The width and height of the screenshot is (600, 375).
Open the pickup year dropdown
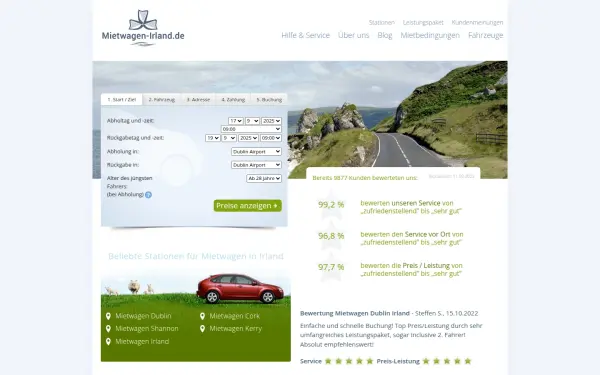pos(271,121)
